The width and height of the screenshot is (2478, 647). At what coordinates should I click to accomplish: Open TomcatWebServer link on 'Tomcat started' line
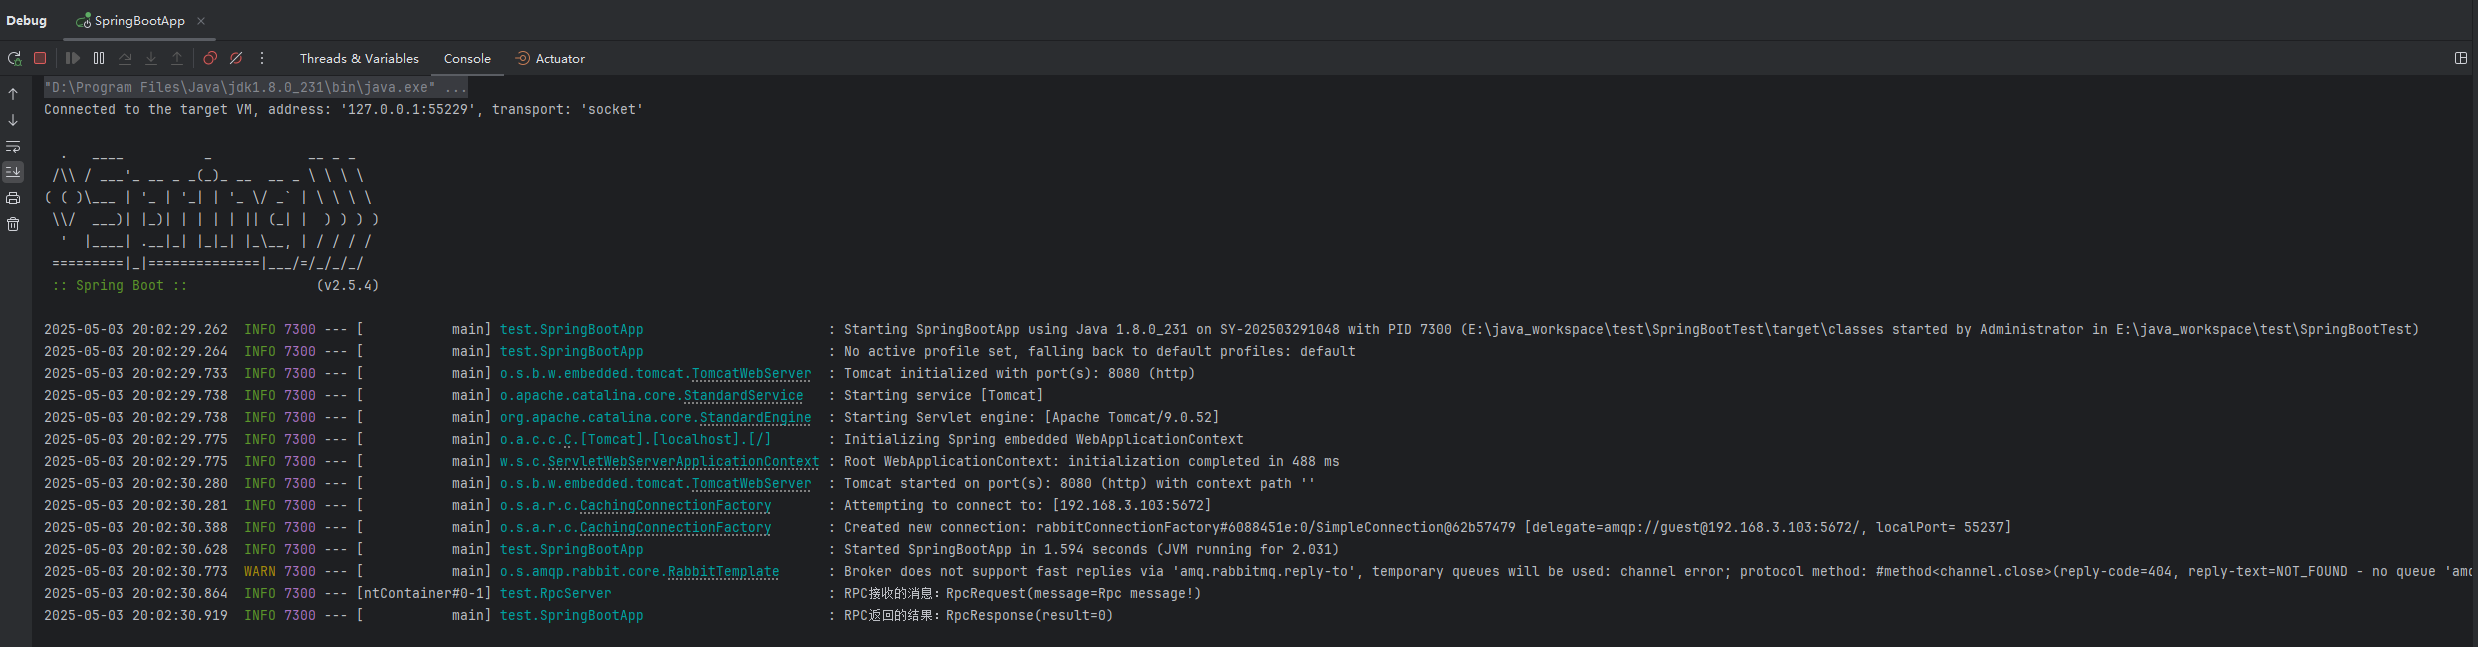coord(751,484)
